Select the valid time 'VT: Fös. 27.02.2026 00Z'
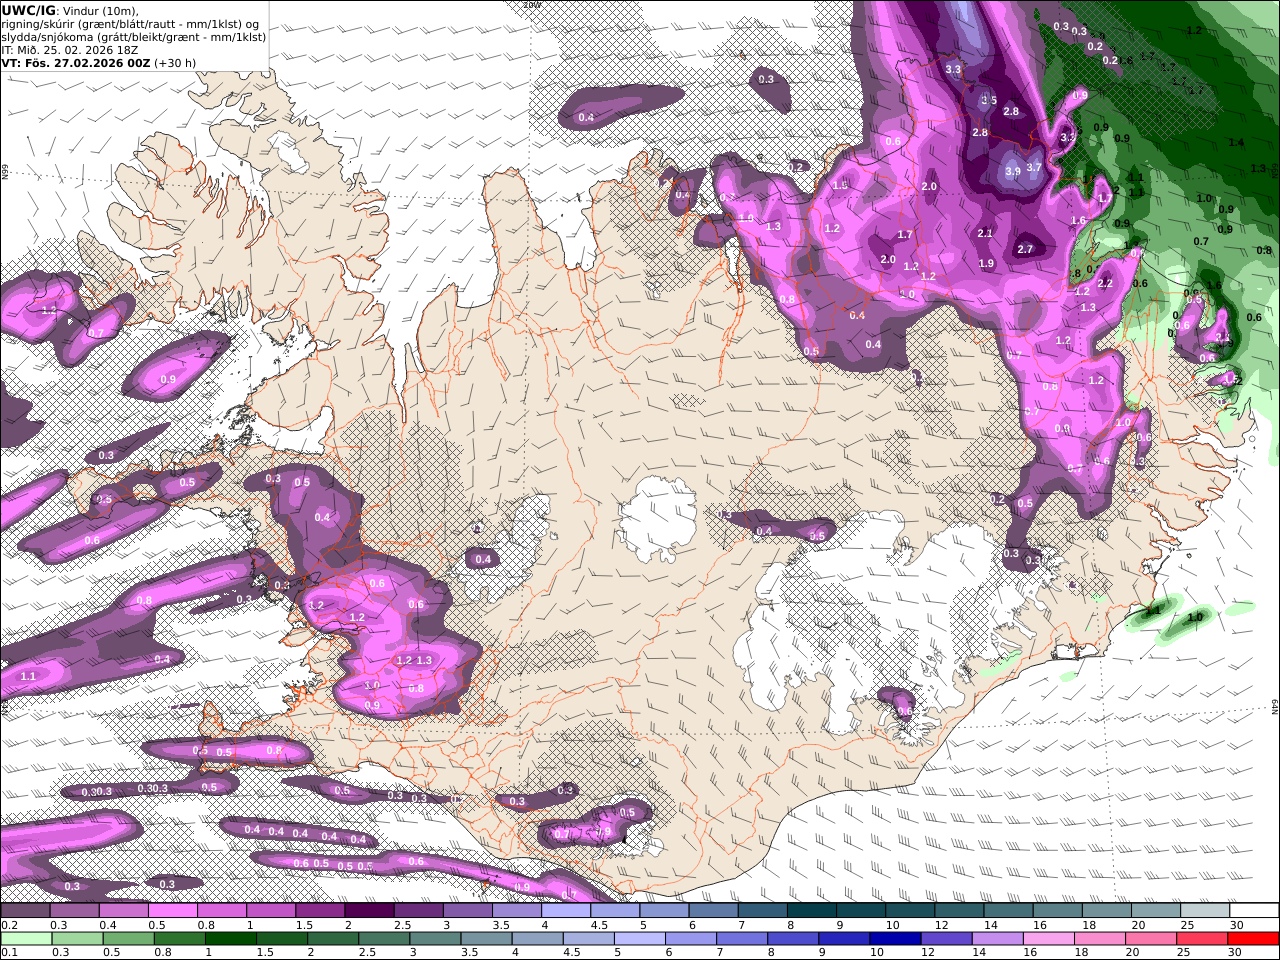Image resolution: width=1280 pixels, height=960 pixels. pos(75,62)
